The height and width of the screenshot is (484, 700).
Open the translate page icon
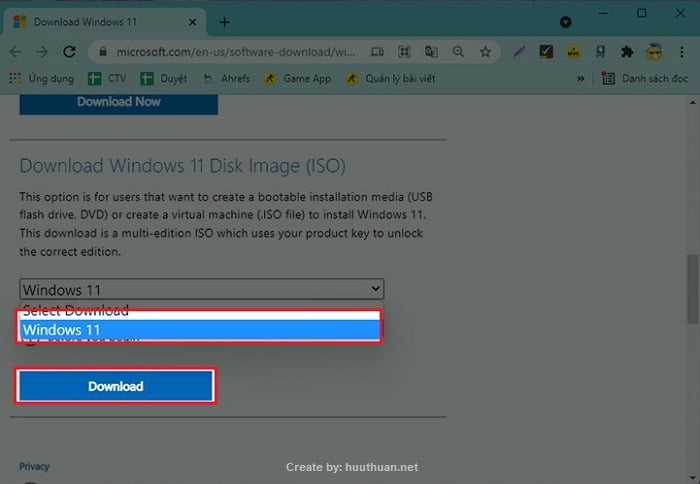tap(431, 52)
